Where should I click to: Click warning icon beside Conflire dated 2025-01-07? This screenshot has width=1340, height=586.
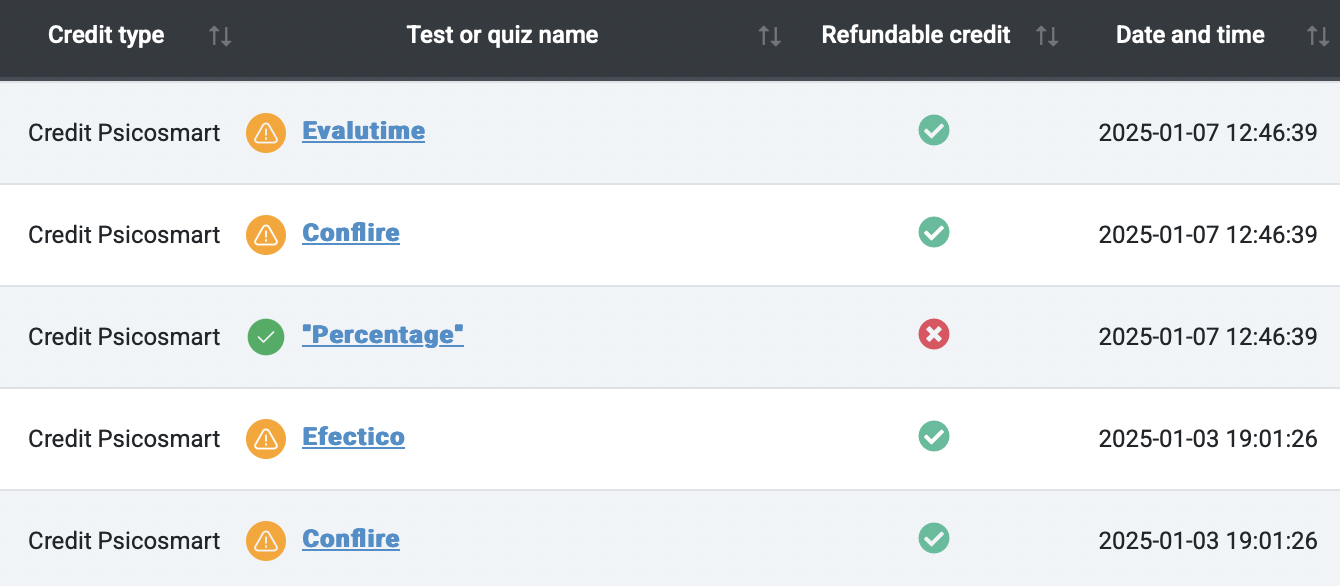pyautogui.click(x=266, y=235)
